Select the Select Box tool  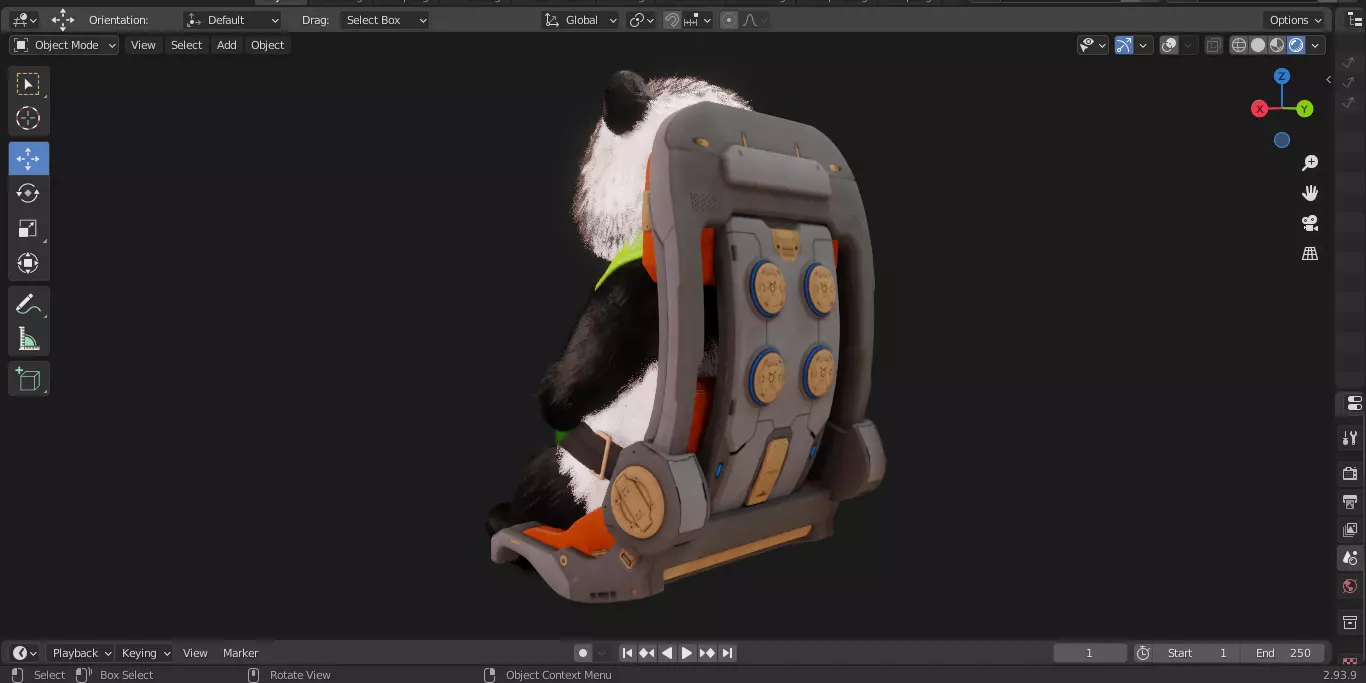click(28, 84)
